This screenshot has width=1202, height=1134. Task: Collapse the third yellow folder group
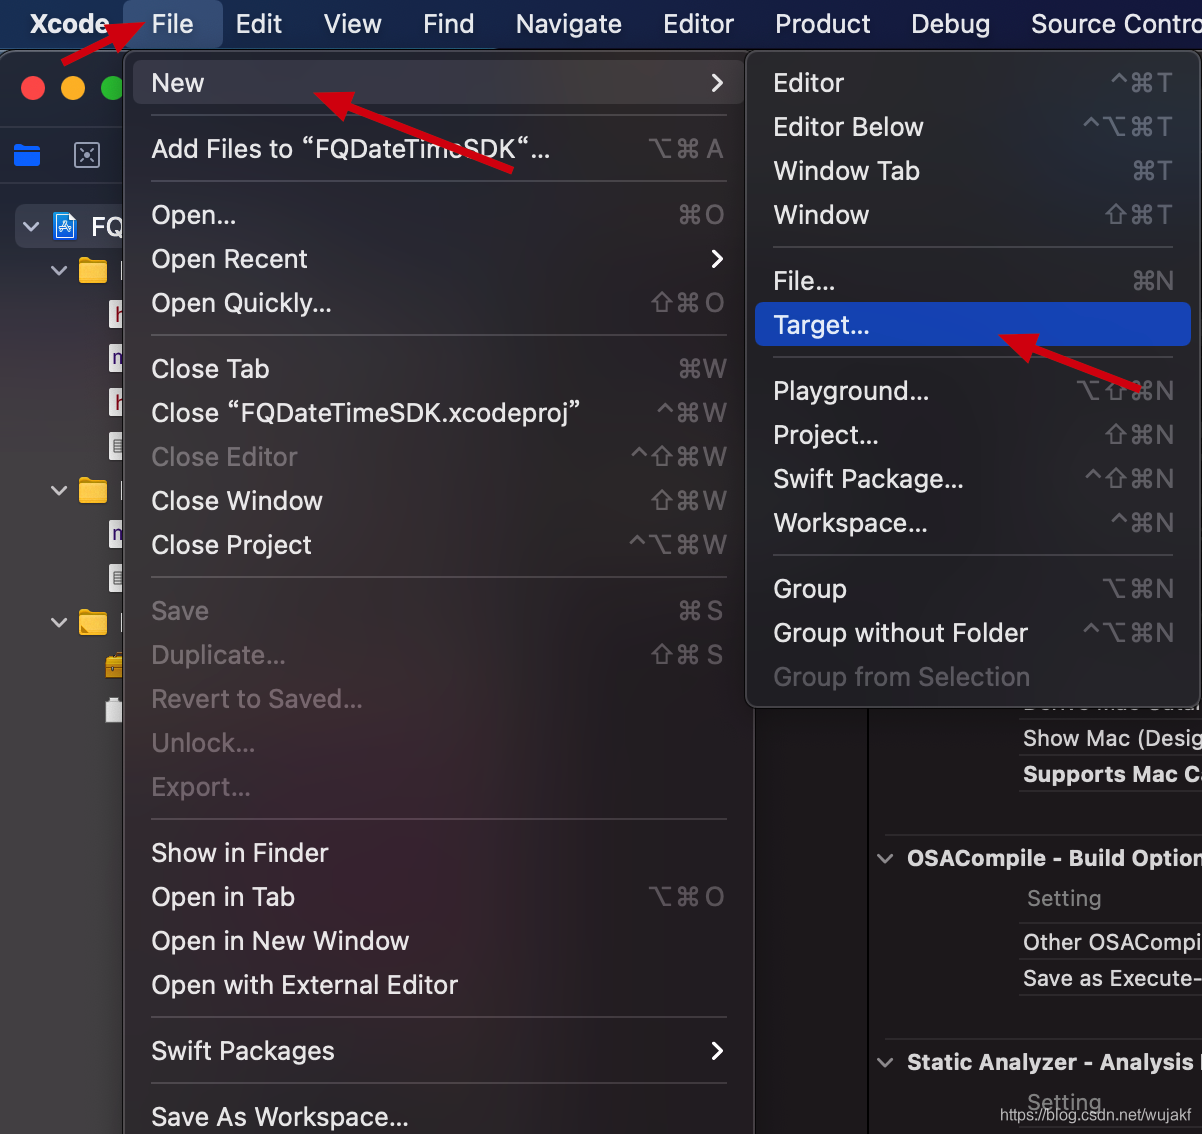[59, 622]
